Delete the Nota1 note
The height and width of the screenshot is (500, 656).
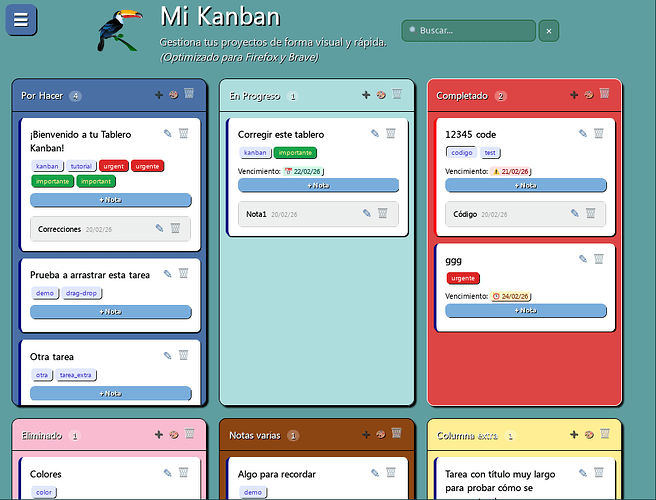(x=382, y=213)
